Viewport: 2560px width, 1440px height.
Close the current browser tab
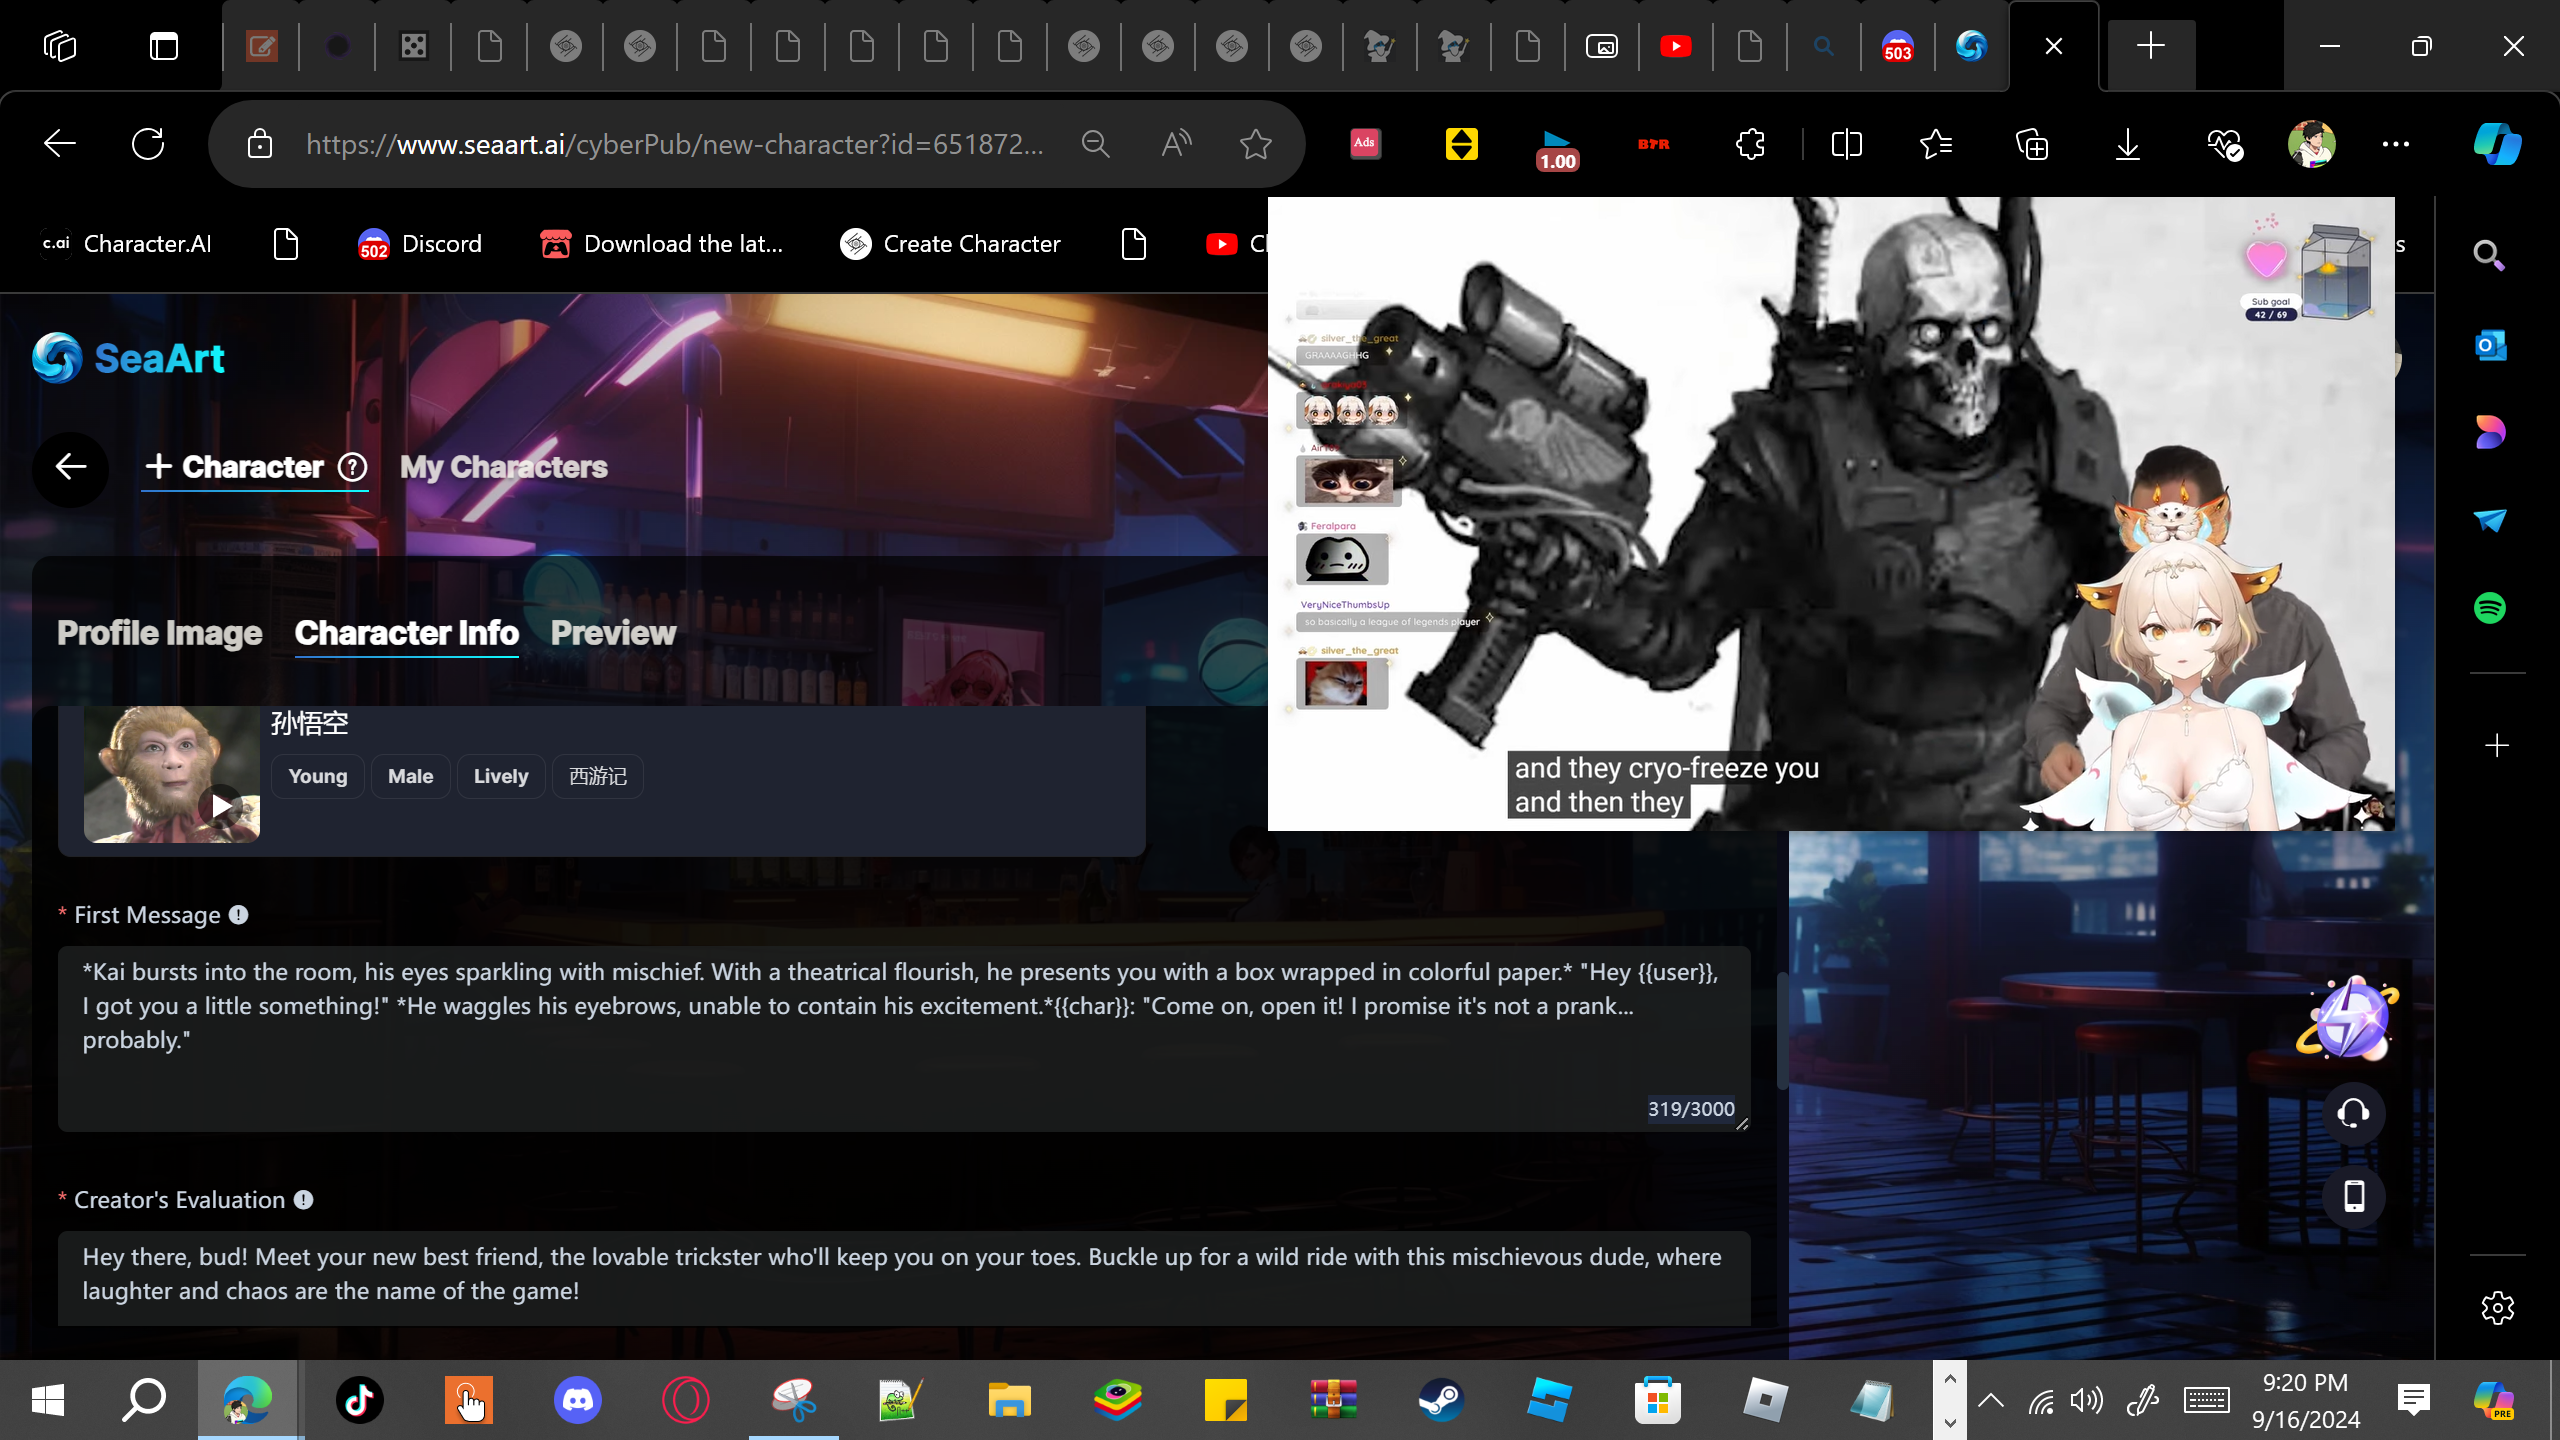[2054, 46]
